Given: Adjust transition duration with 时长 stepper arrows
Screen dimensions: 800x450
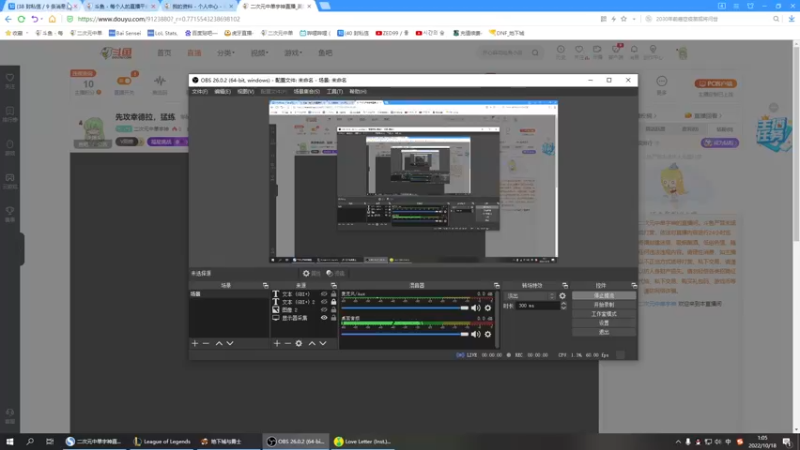Looking at the screenshot, I should pyautogui.click(x=563, y=306).
